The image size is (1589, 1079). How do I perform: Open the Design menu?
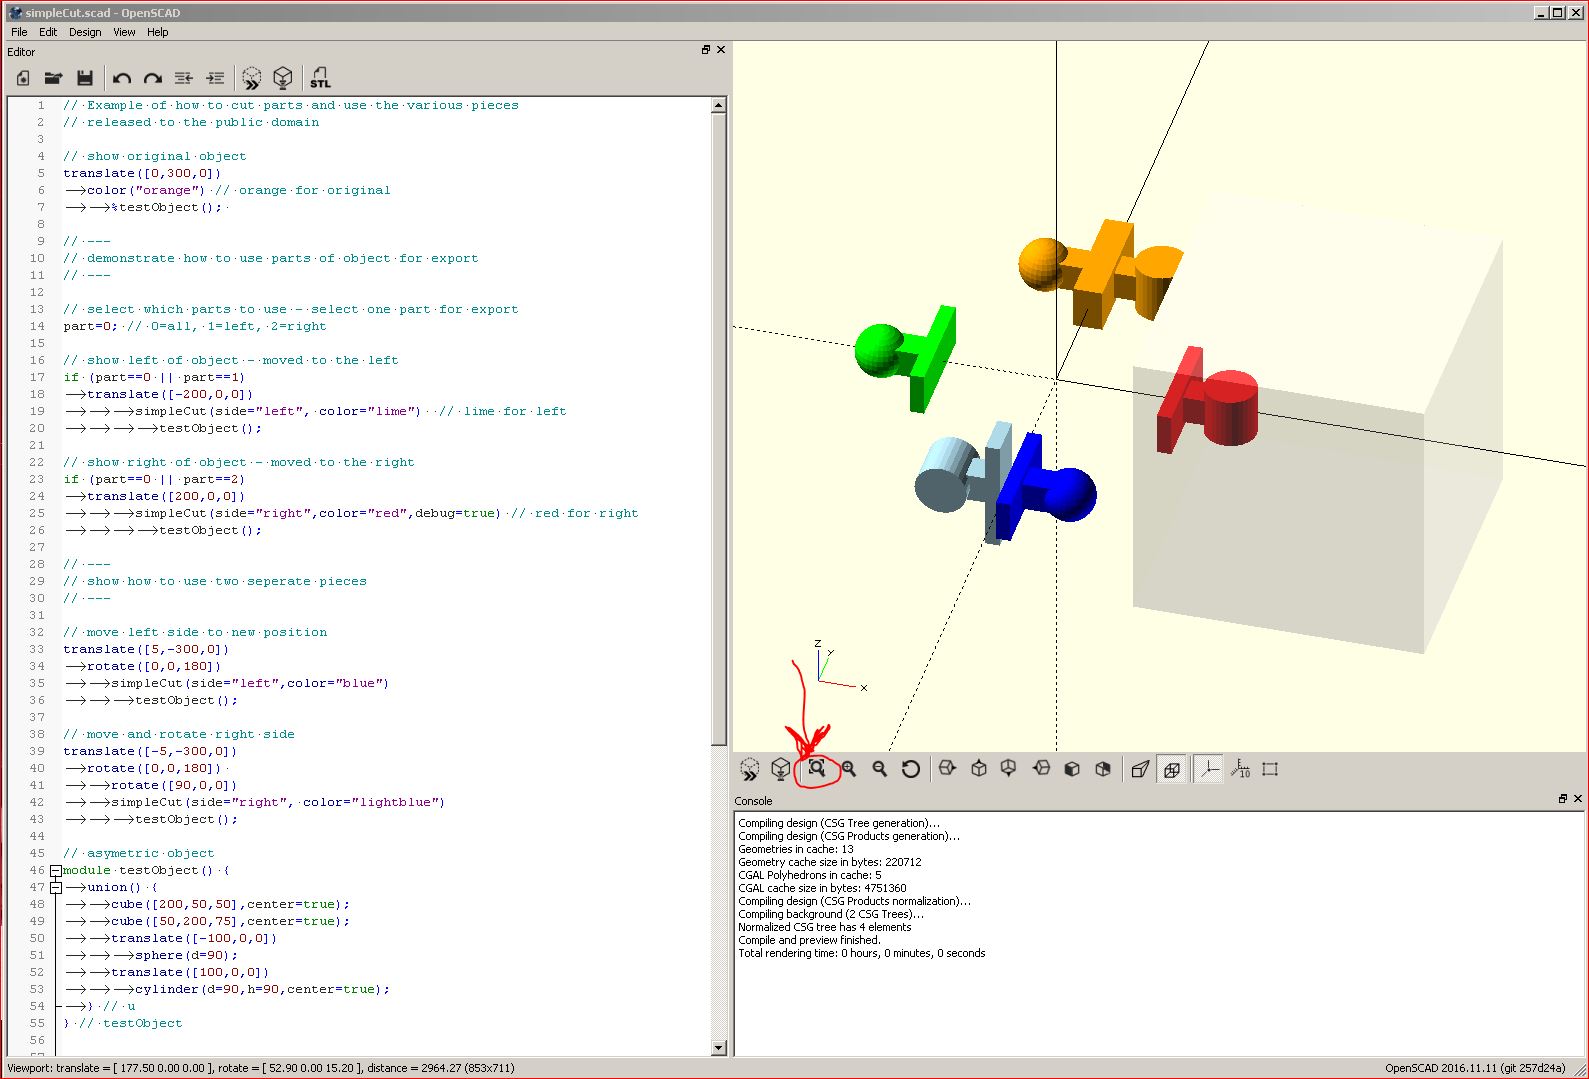coord(85,32)
